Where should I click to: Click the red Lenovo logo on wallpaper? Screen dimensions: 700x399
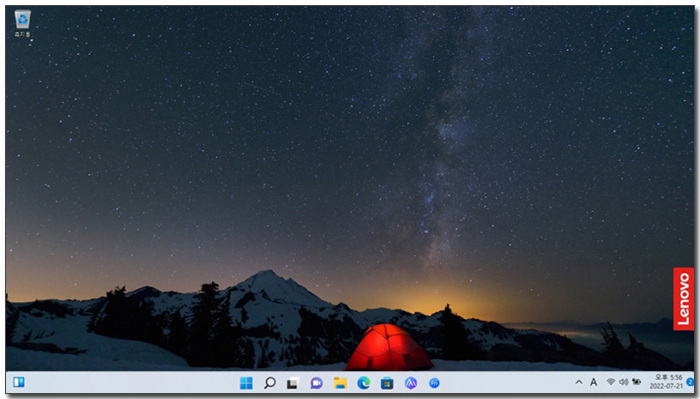tap(683, 299)
